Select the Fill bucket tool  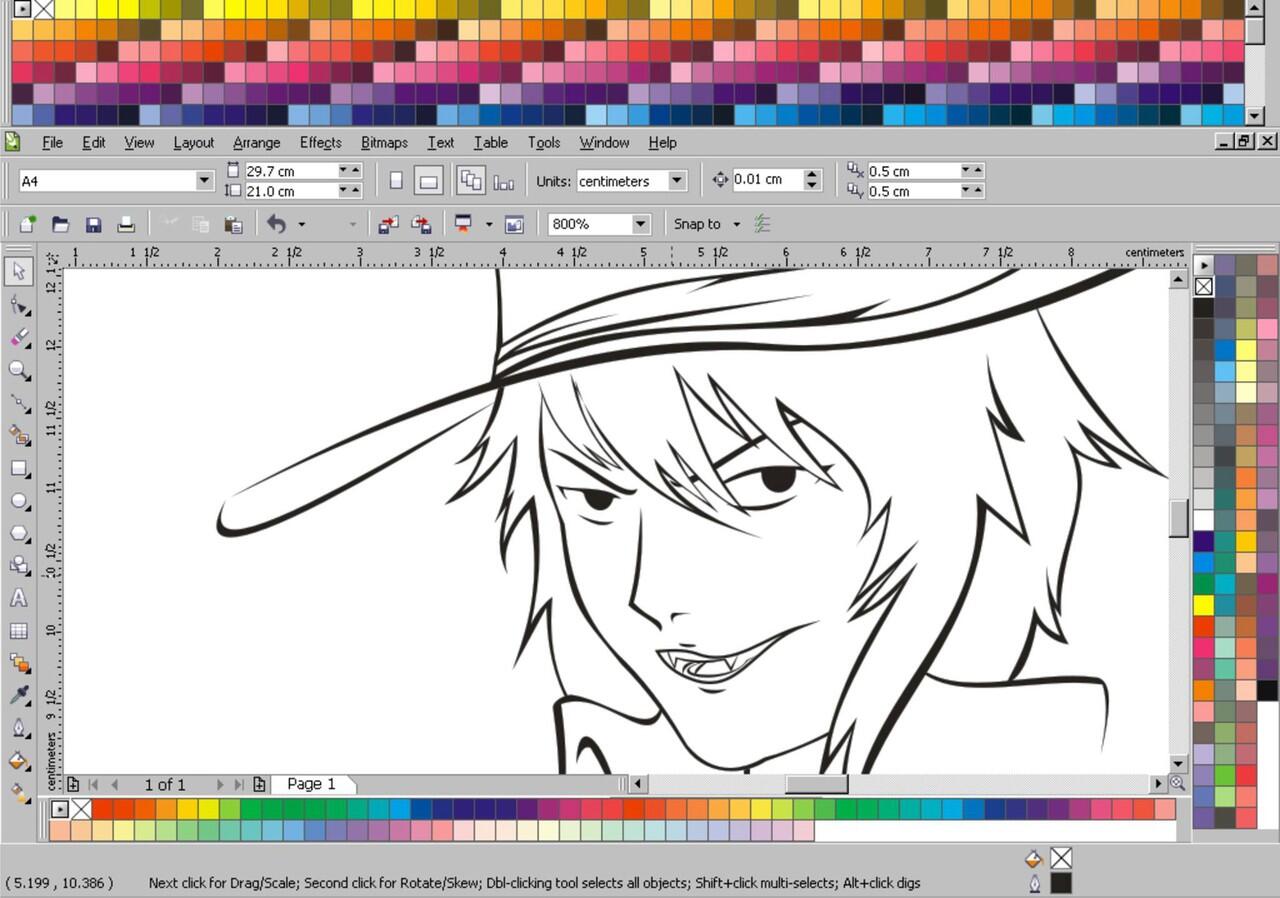tap(19, 761)
